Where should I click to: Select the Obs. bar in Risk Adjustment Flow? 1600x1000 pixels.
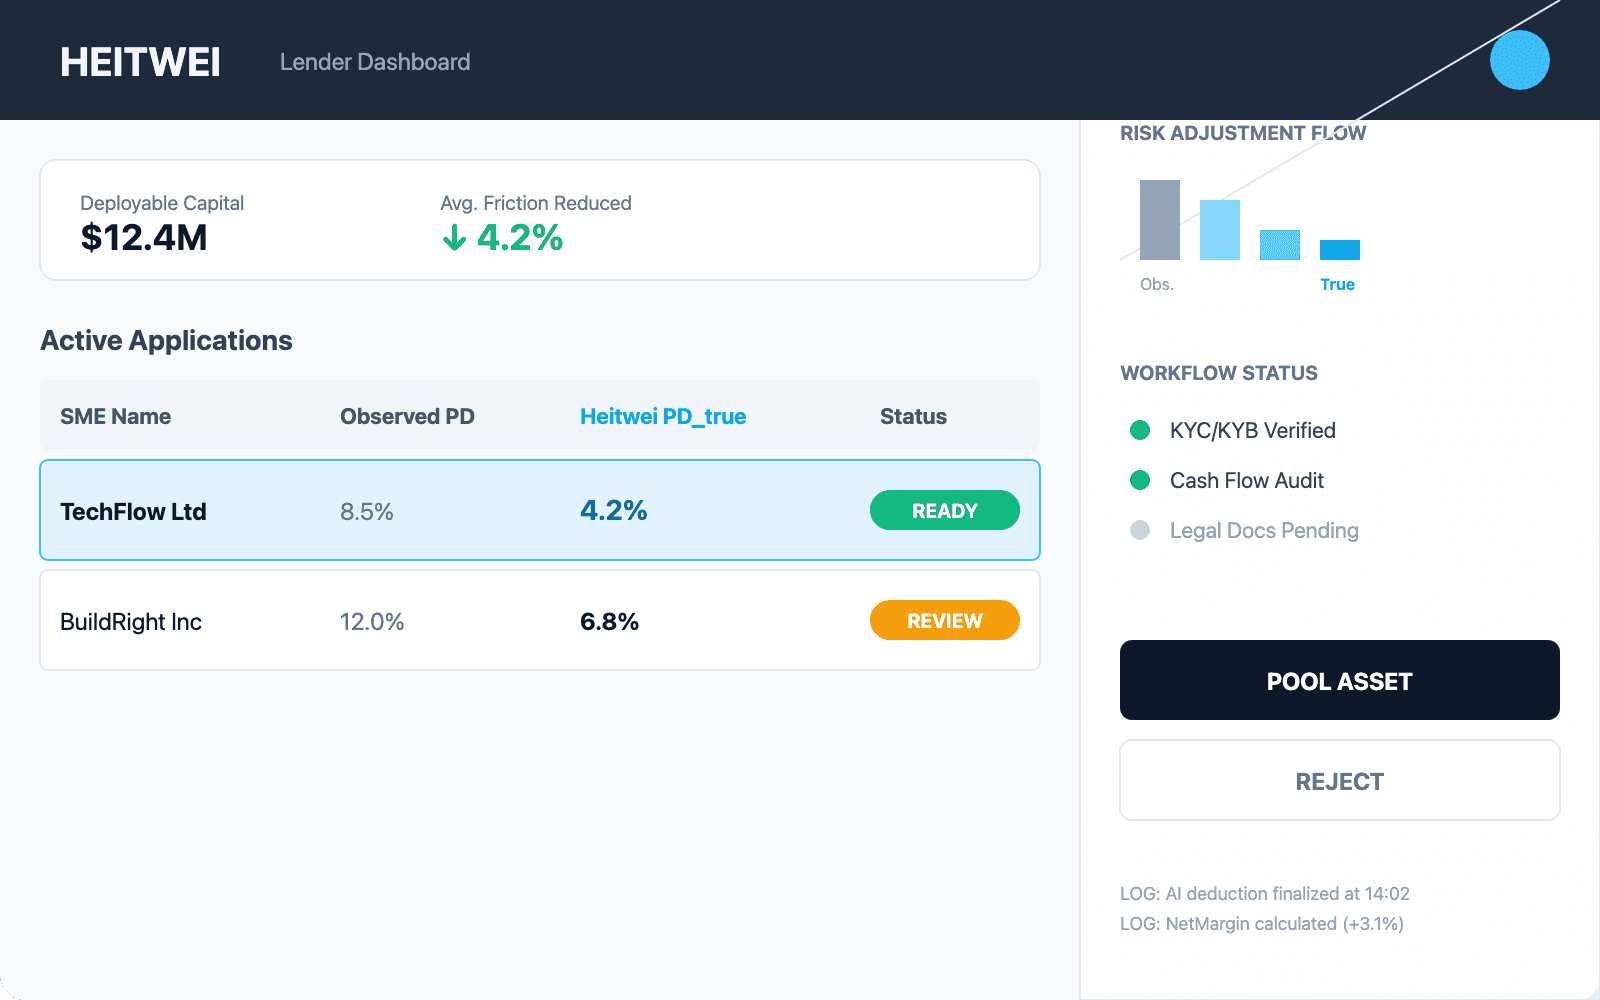coord(1160,220)
